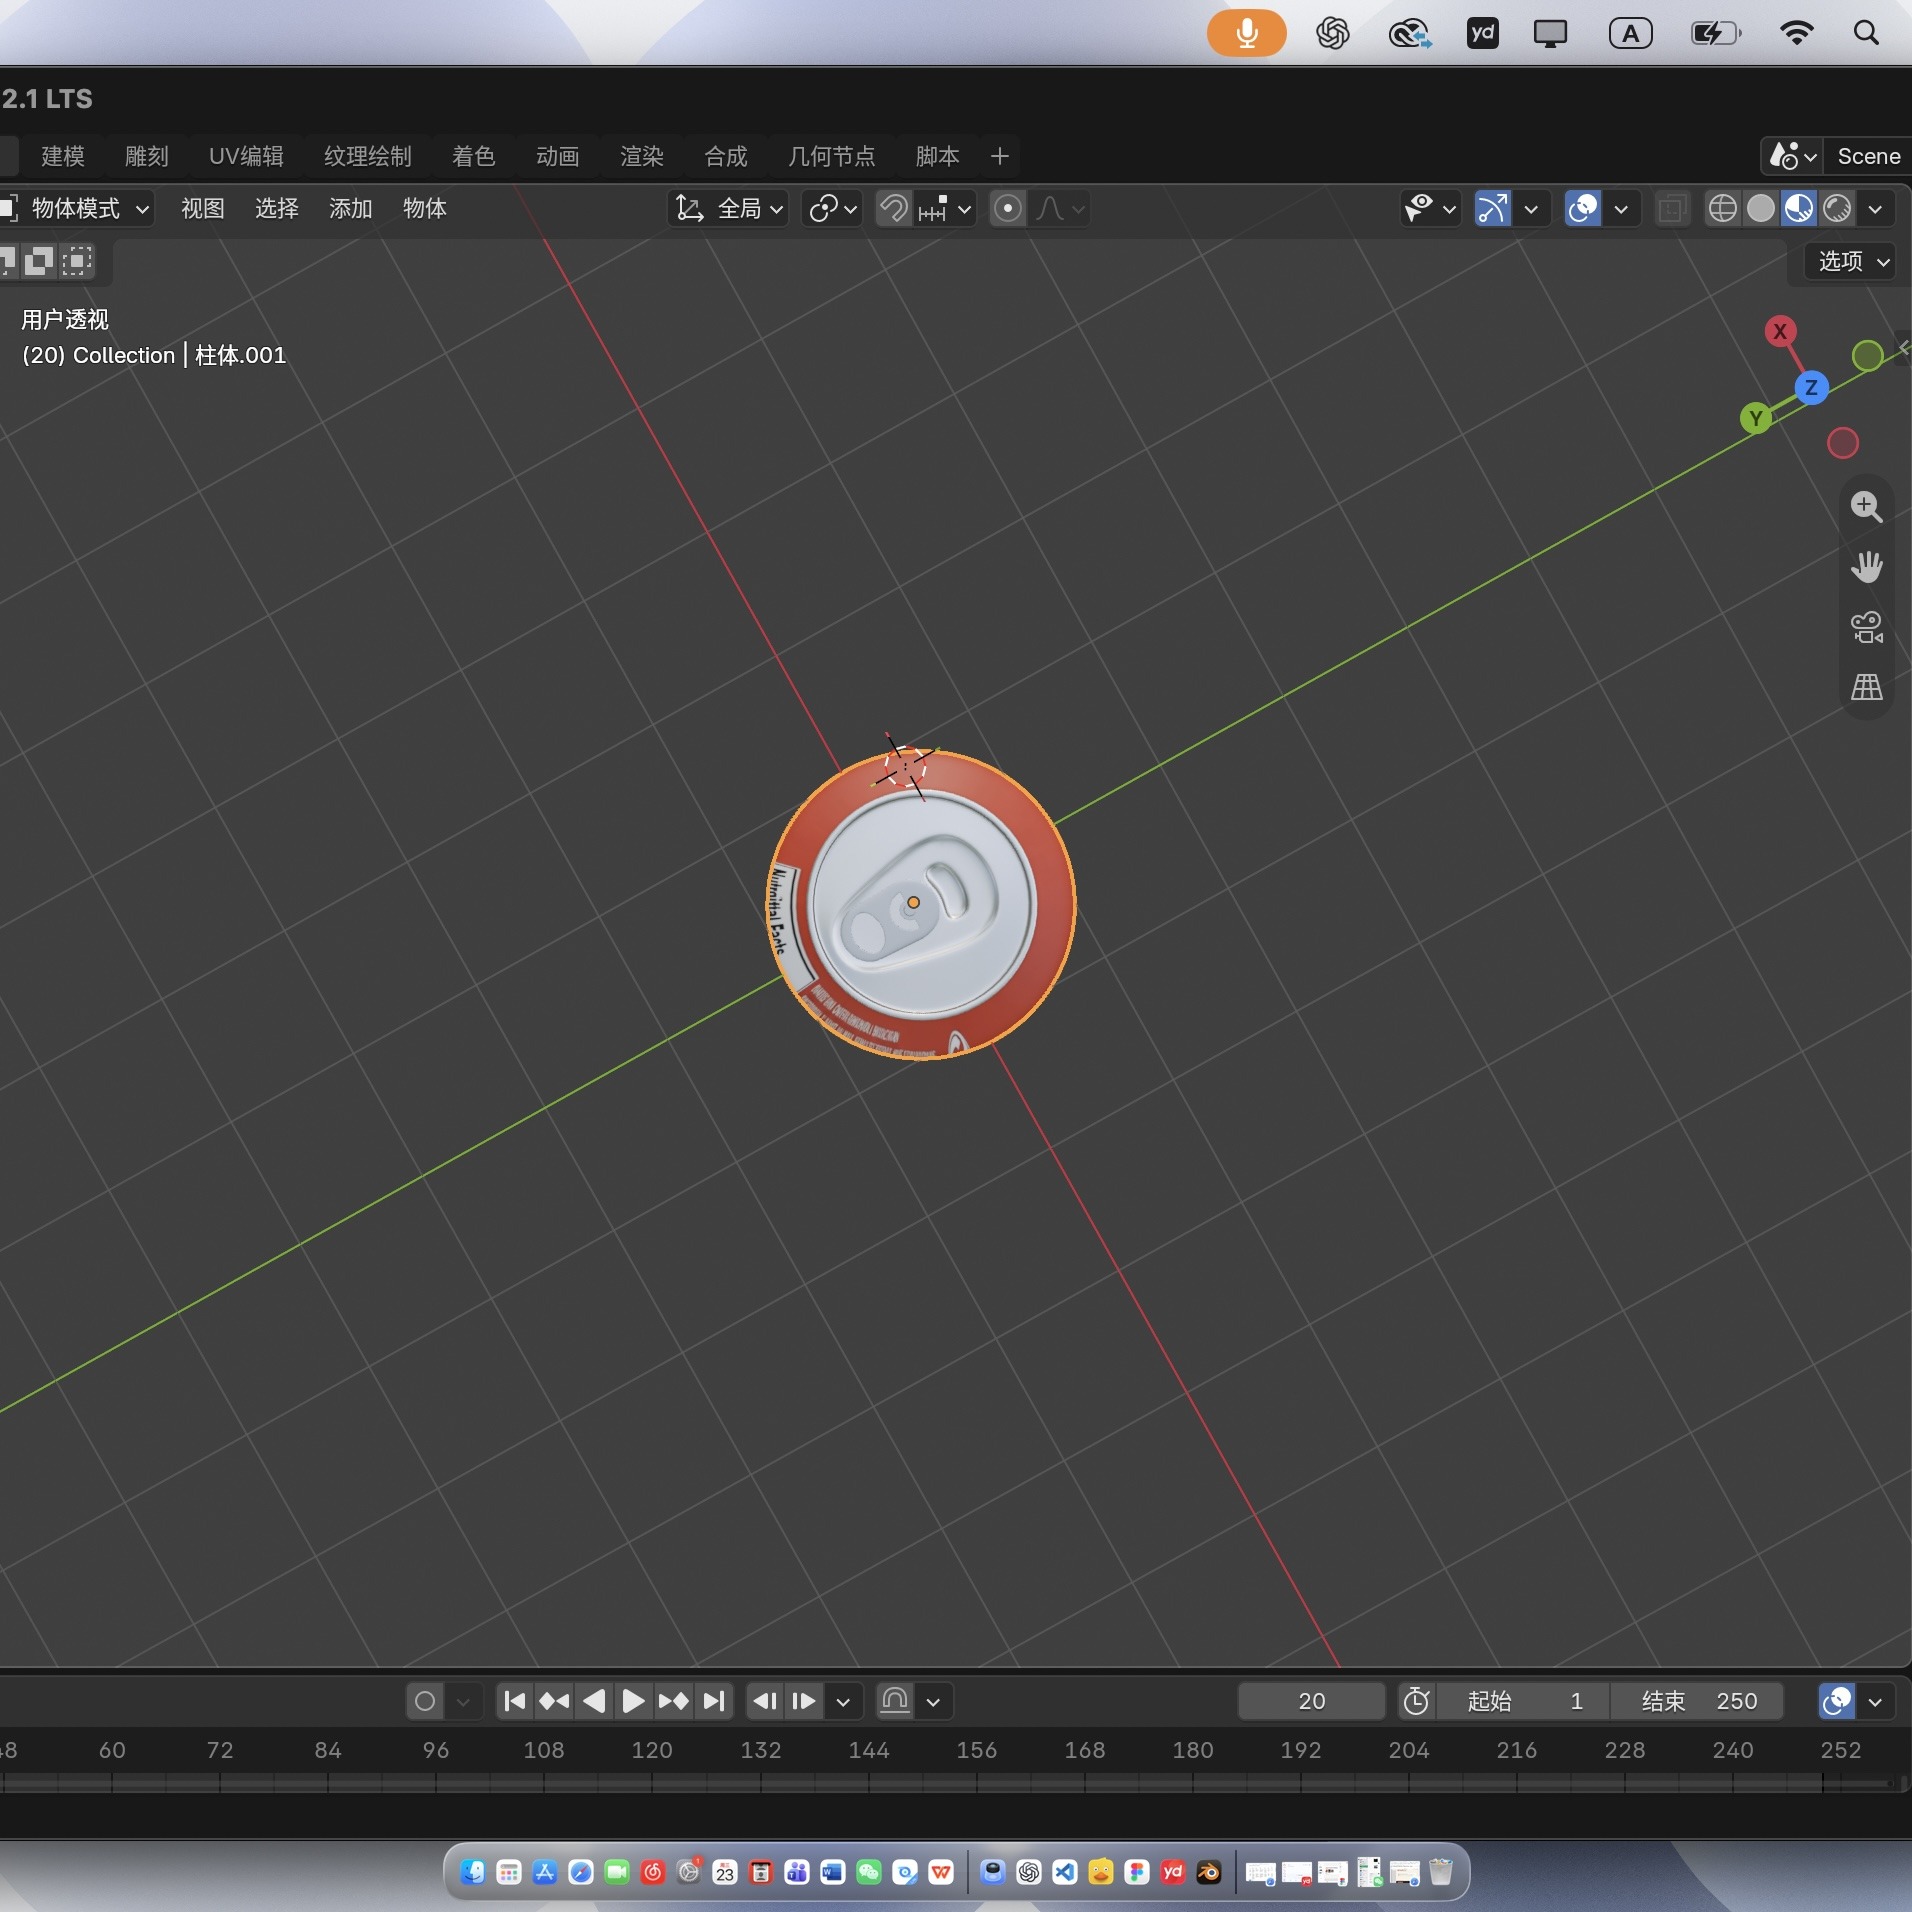Toggle viewport overlays display

coord(1582,209)
